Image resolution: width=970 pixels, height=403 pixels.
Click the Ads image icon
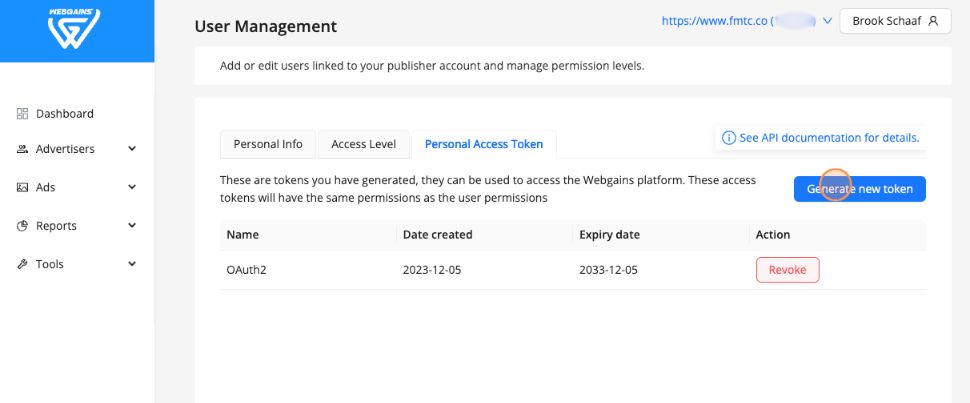[22, 187]
